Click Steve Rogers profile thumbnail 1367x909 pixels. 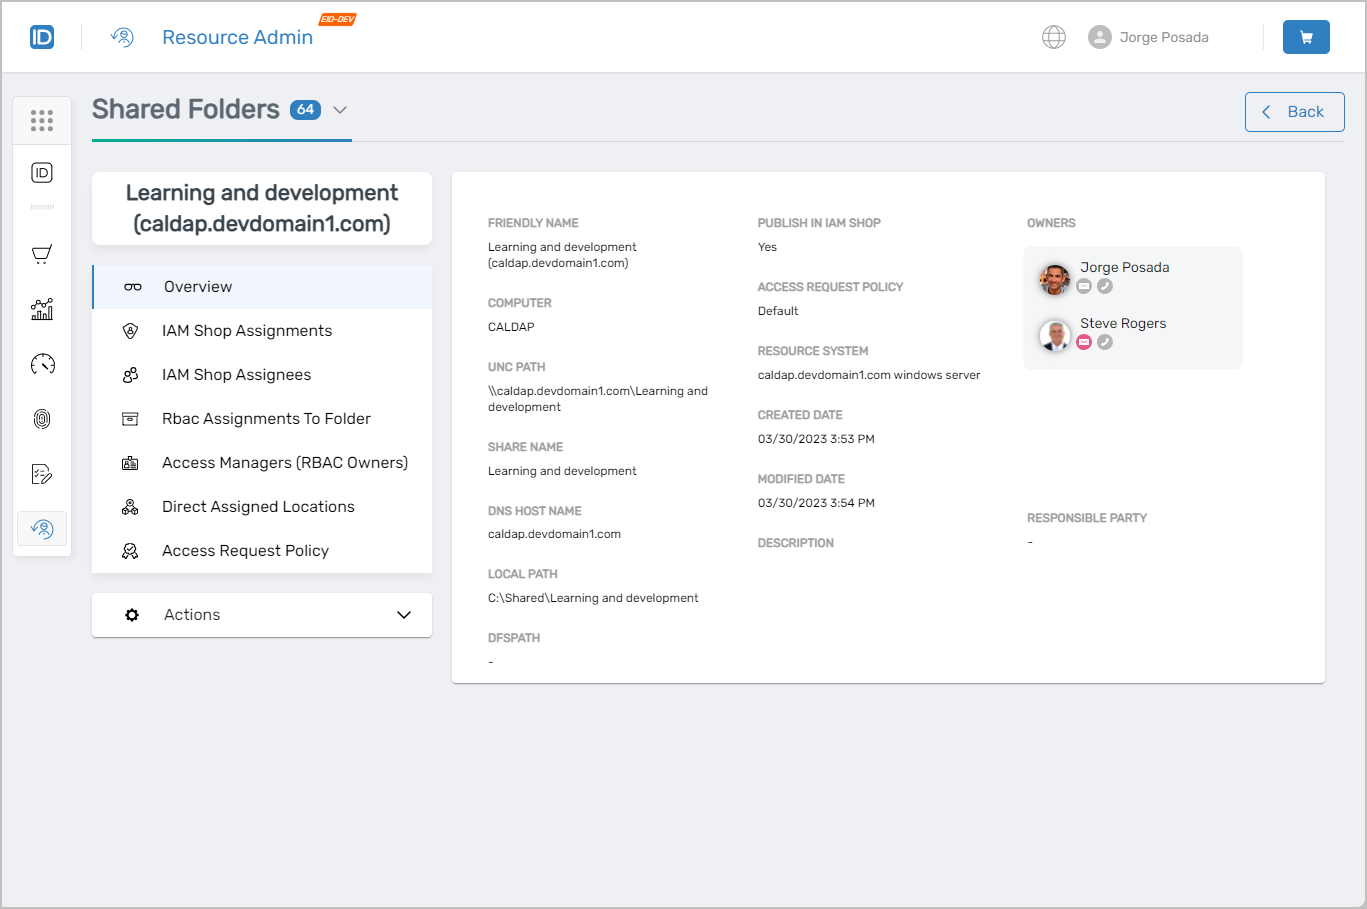pos(1054,336)
